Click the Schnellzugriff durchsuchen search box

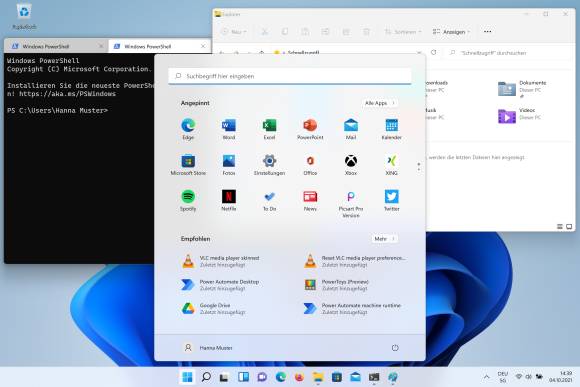pyautogui.click(x=508, y=53)
